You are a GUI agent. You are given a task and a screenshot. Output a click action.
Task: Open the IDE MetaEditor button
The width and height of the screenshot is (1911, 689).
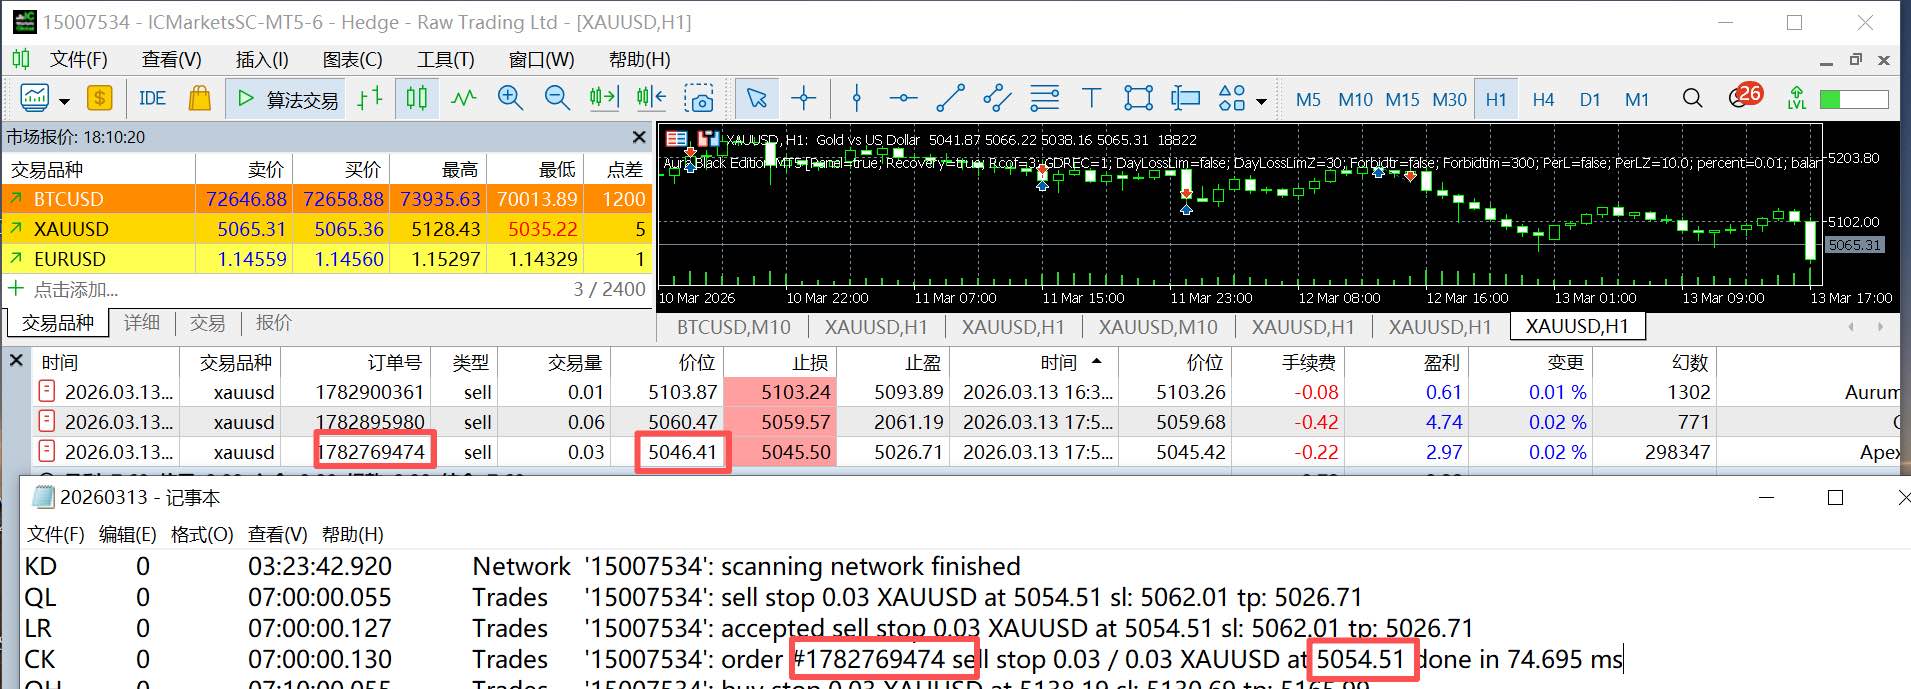(152, 98)
